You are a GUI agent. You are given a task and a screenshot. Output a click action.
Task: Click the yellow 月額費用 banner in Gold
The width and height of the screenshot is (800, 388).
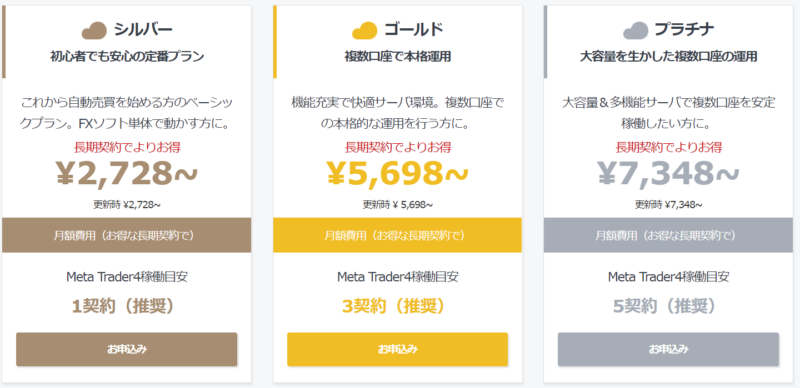pyautogui.click(x=397, y=235)
